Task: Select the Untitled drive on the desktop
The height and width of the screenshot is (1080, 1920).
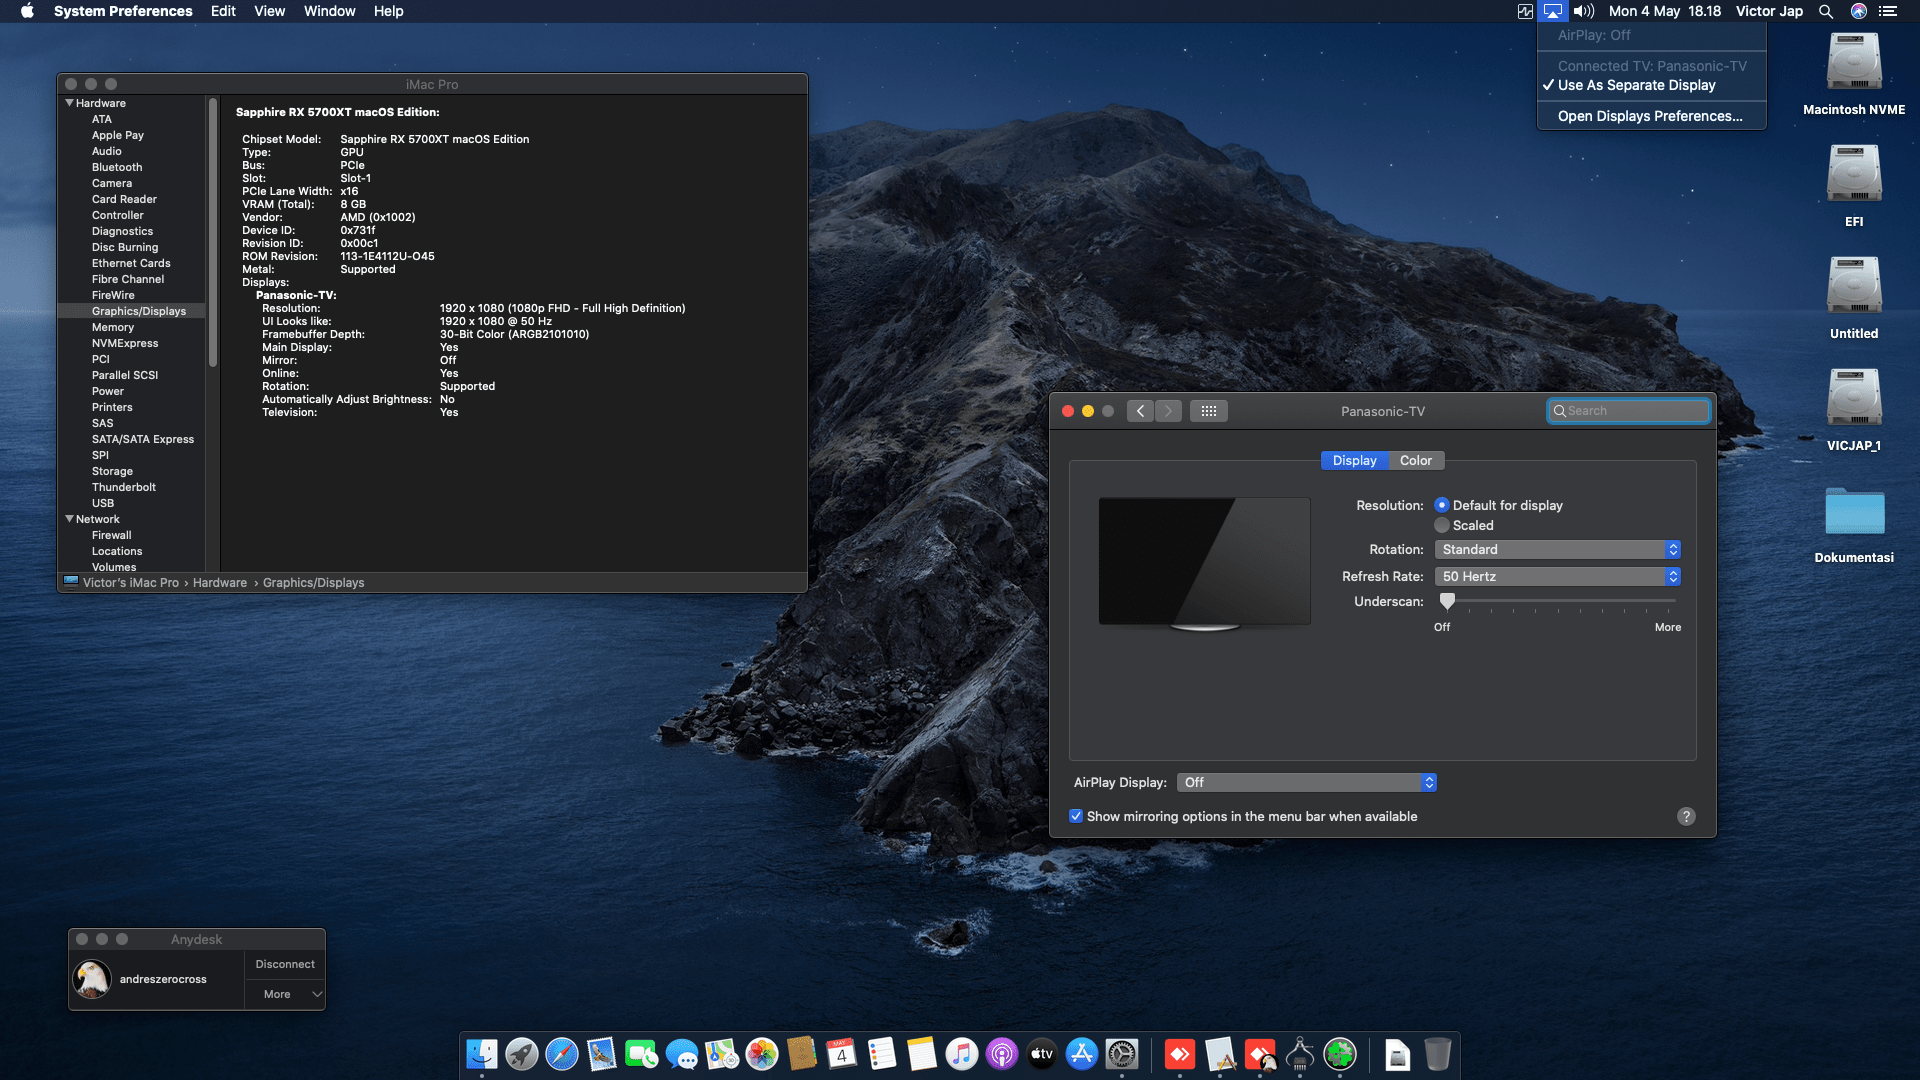Action: point(1854,286)
